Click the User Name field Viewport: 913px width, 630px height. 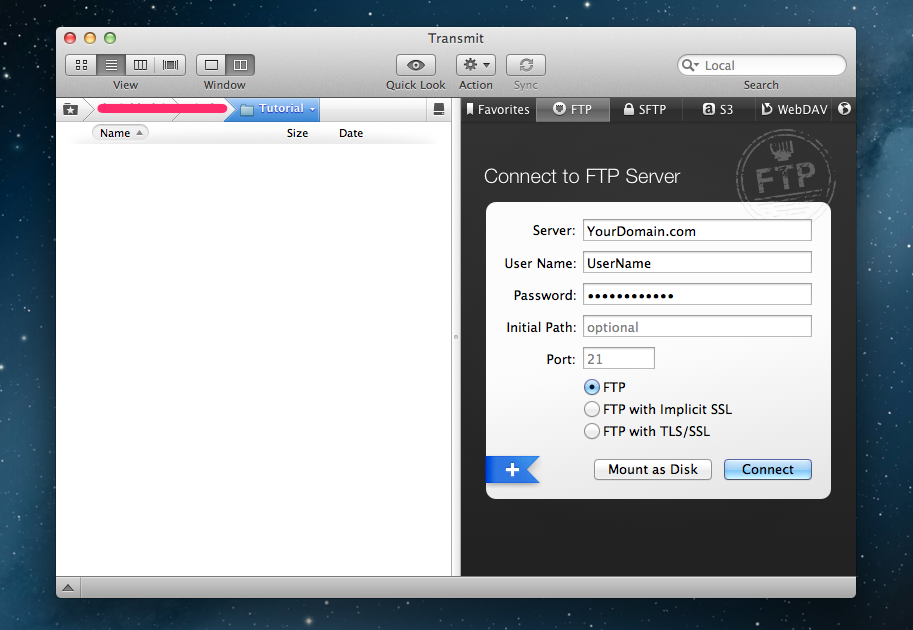click(697, 263)
